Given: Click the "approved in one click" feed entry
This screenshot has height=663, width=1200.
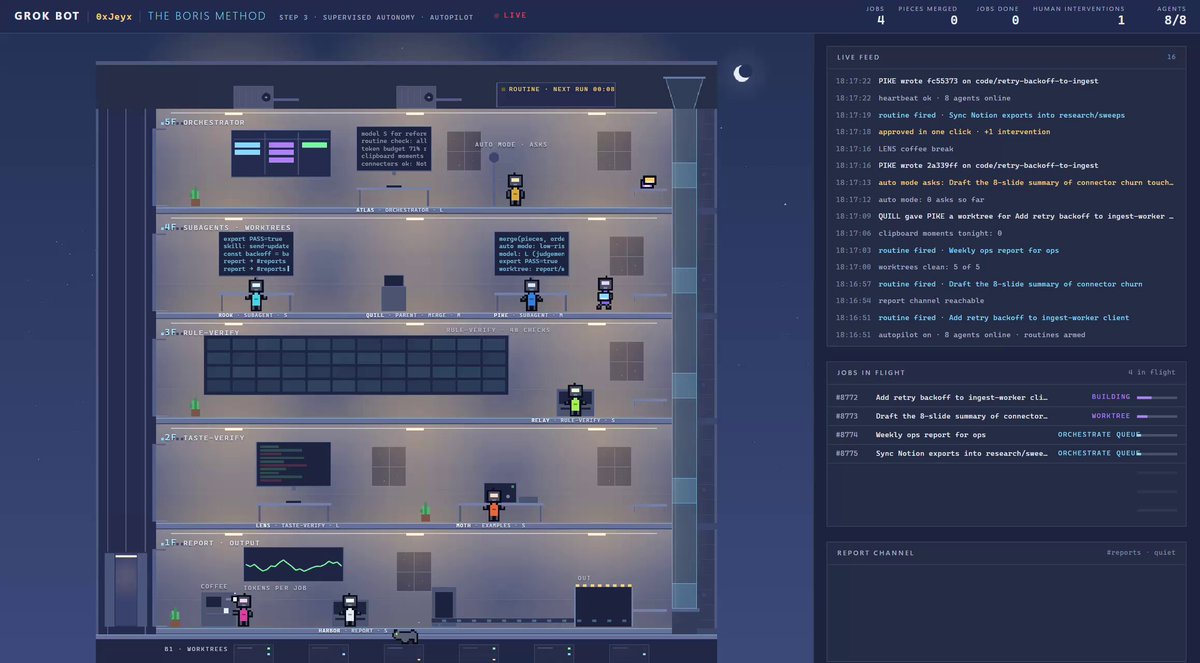Looking at the screenshot, I should coord(964,132).
